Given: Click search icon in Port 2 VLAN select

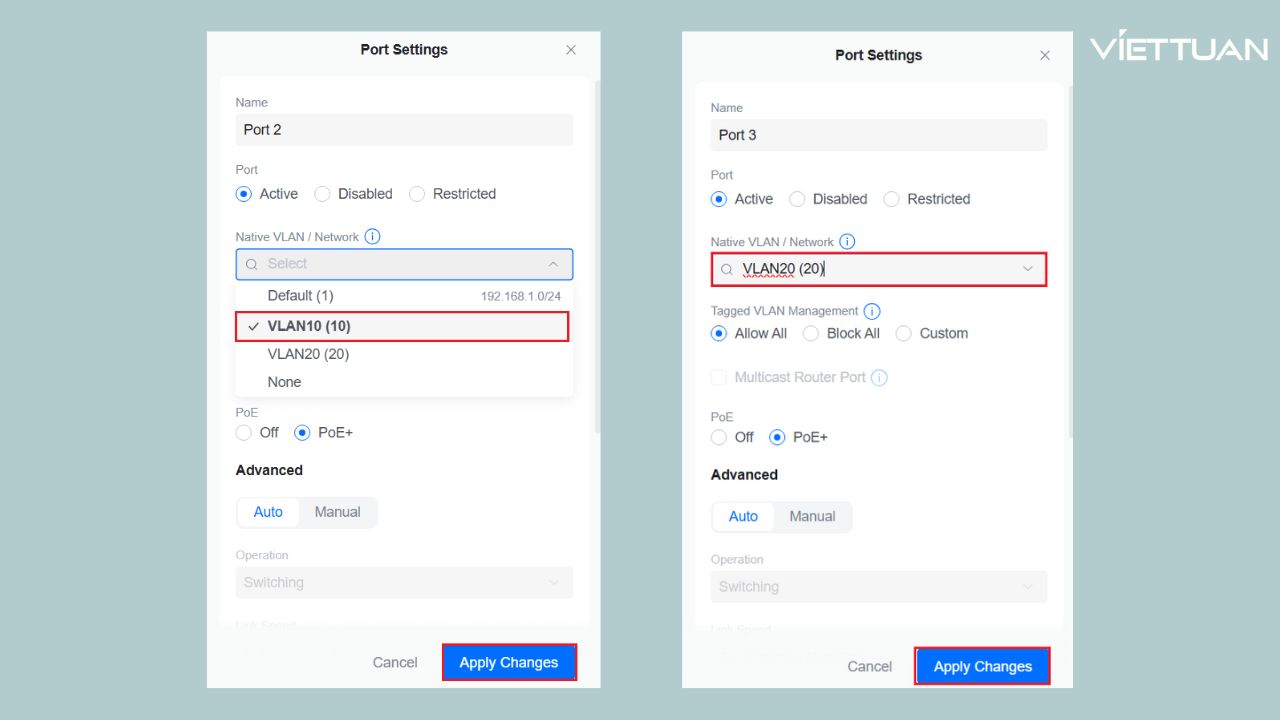Looking at the screenshot, I should coord(252,264).
